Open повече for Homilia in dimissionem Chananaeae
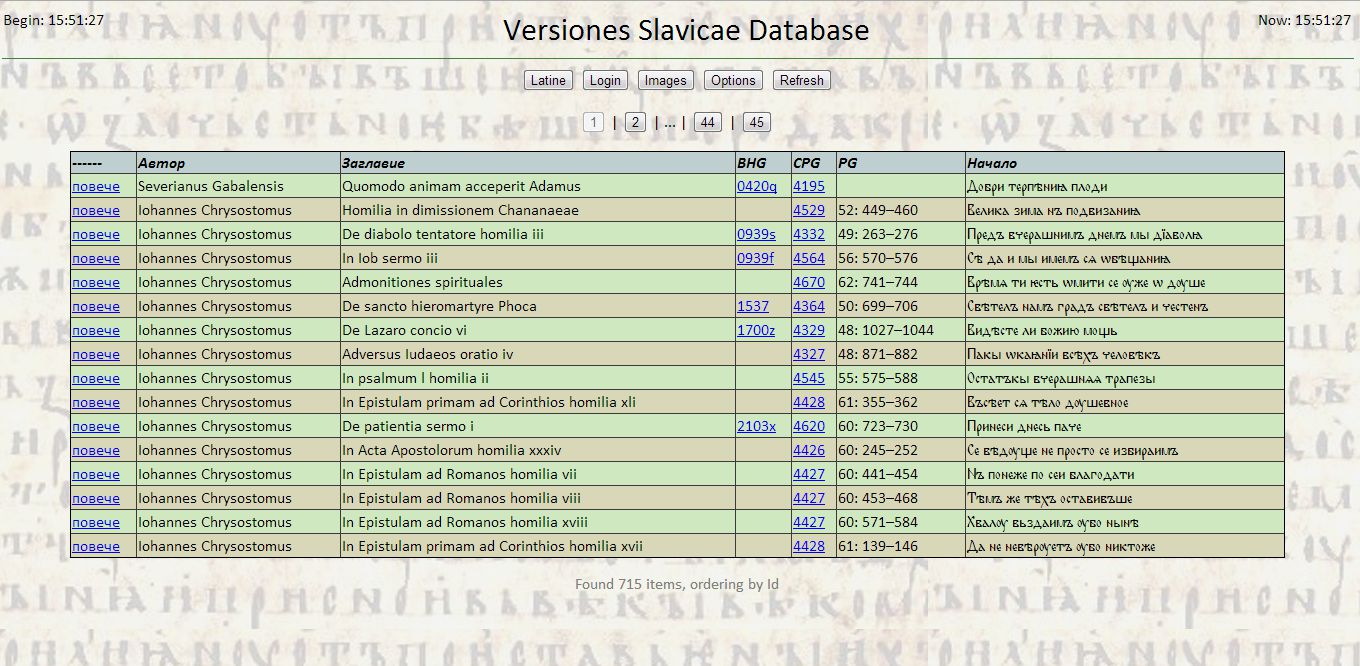The image size is (1360, 666). click(96, 210)
